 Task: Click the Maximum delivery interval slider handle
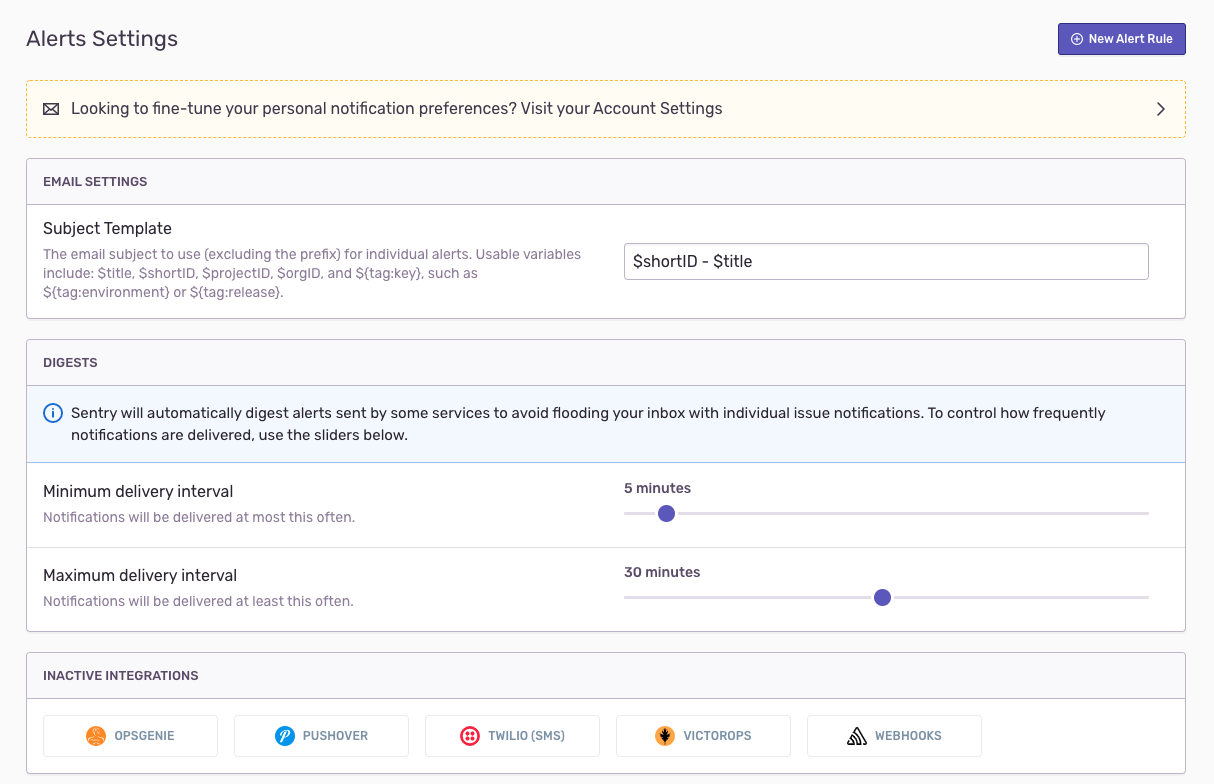[x=882, y=598]
